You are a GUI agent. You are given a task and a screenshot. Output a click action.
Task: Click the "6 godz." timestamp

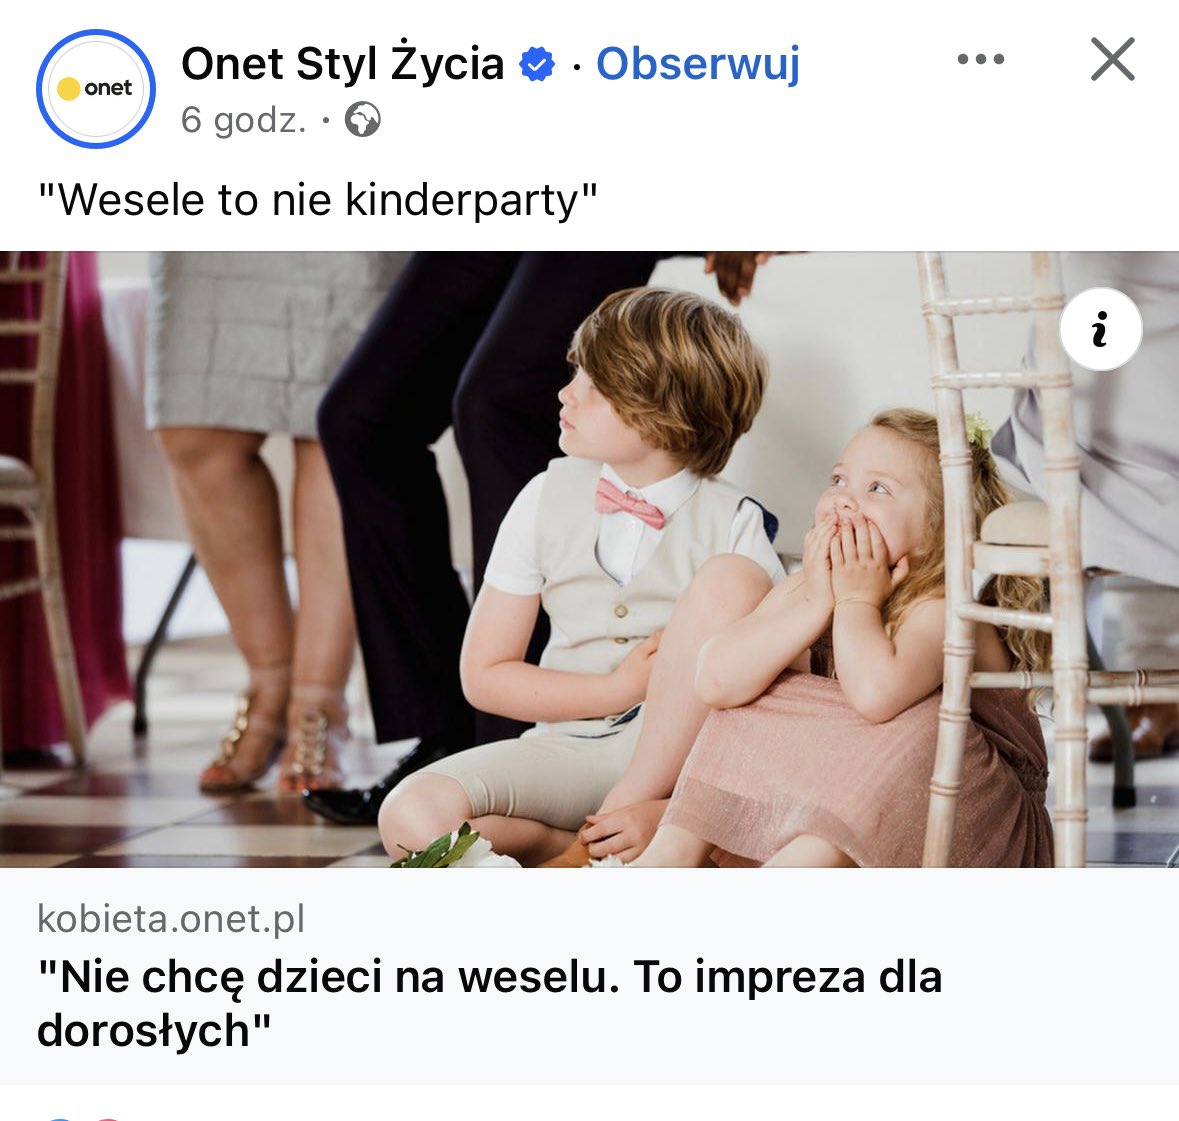pyautogui.click(x=244, y=120)
